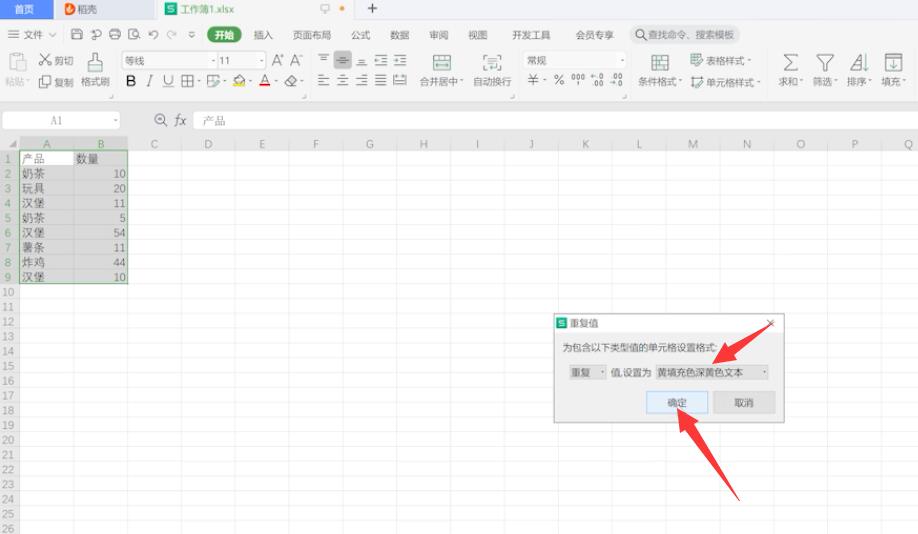Toggle center horizontal alignment
Image resolution: width=918 pixels, height=534 pixels.
tap(342, 81)
